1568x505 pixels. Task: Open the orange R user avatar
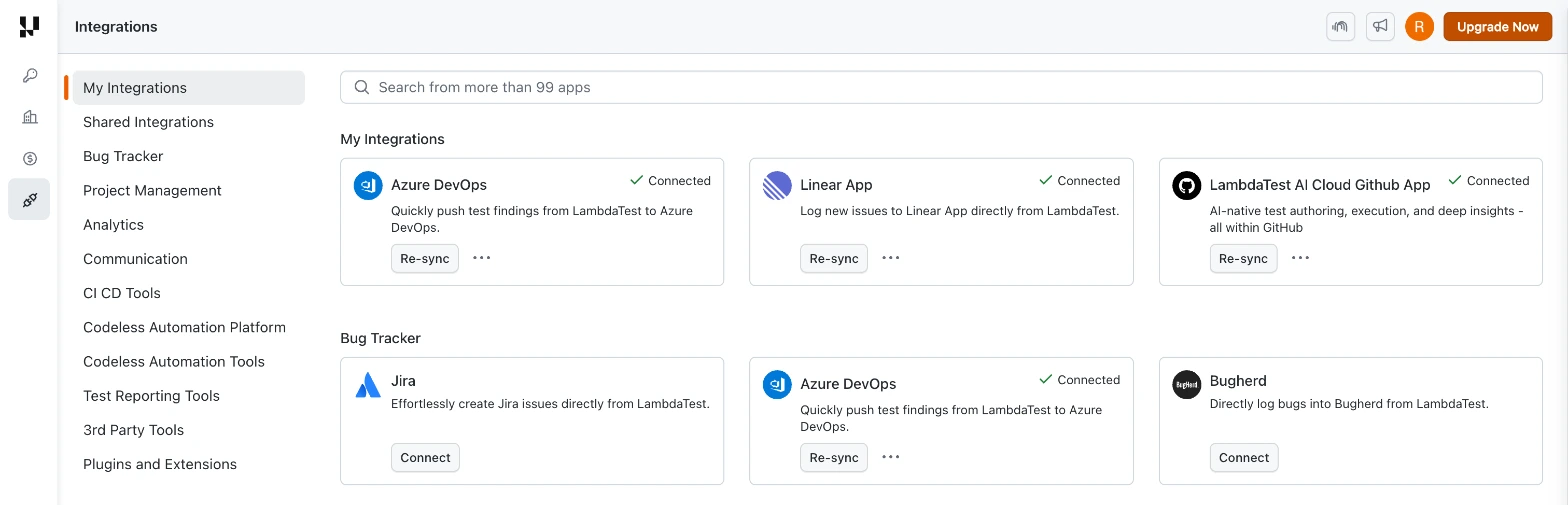pyautogui.click(x=1419, y=27)
